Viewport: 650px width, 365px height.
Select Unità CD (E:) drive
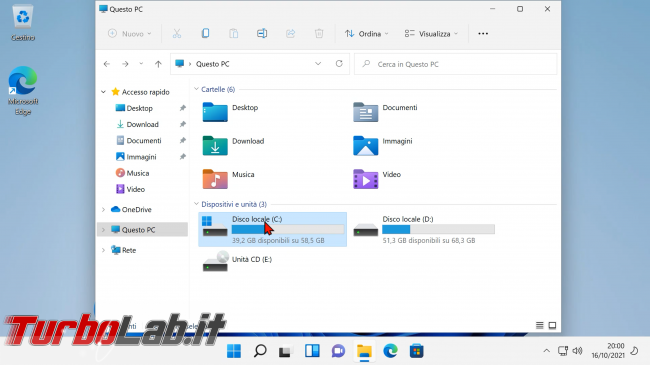point(238,261)
